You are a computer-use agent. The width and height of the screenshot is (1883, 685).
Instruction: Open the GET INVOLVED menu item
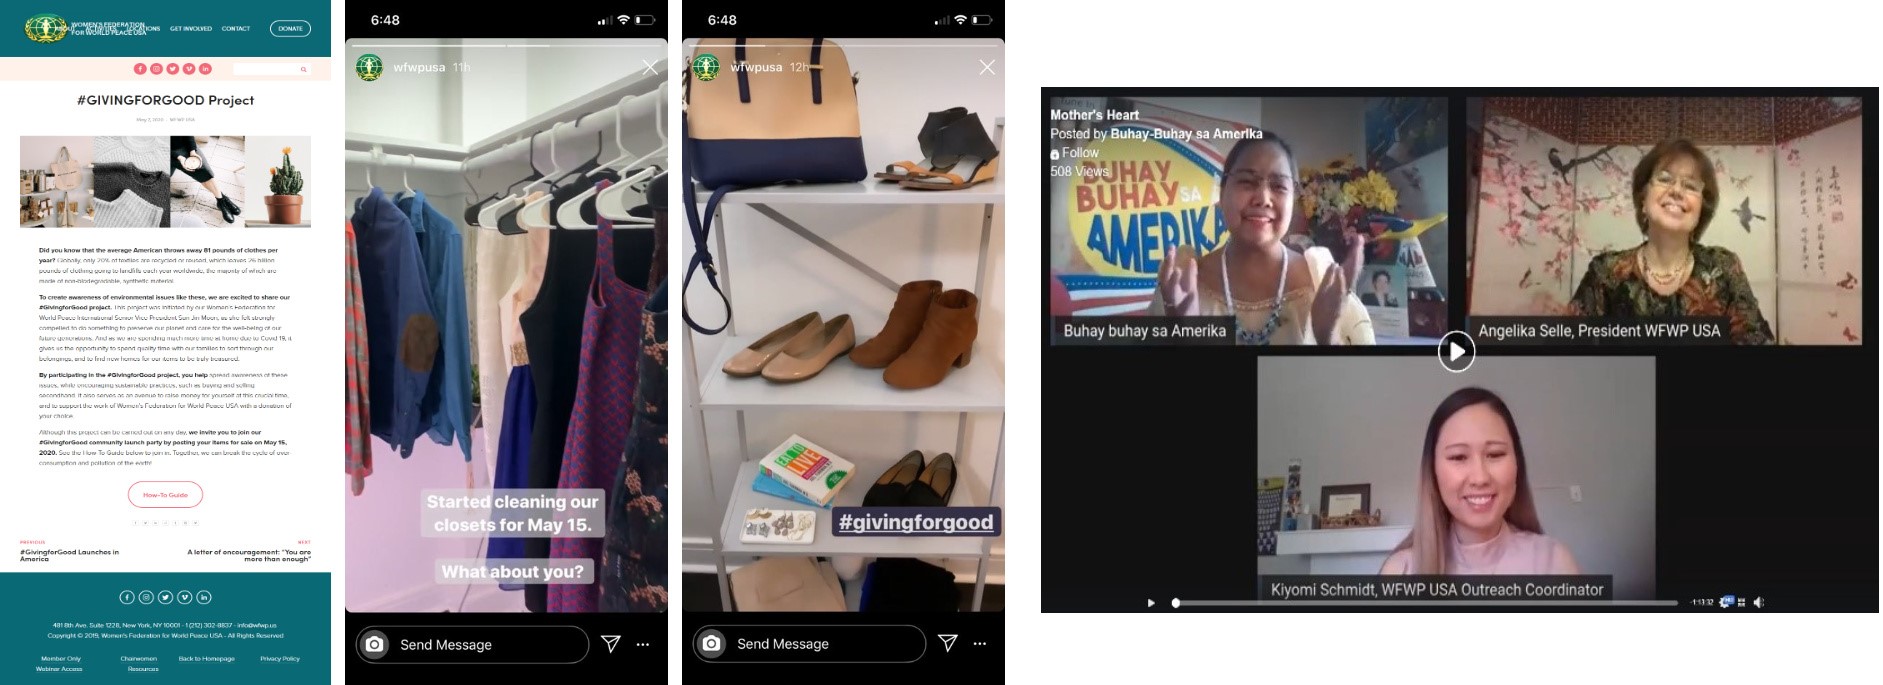tap(191, 29)
